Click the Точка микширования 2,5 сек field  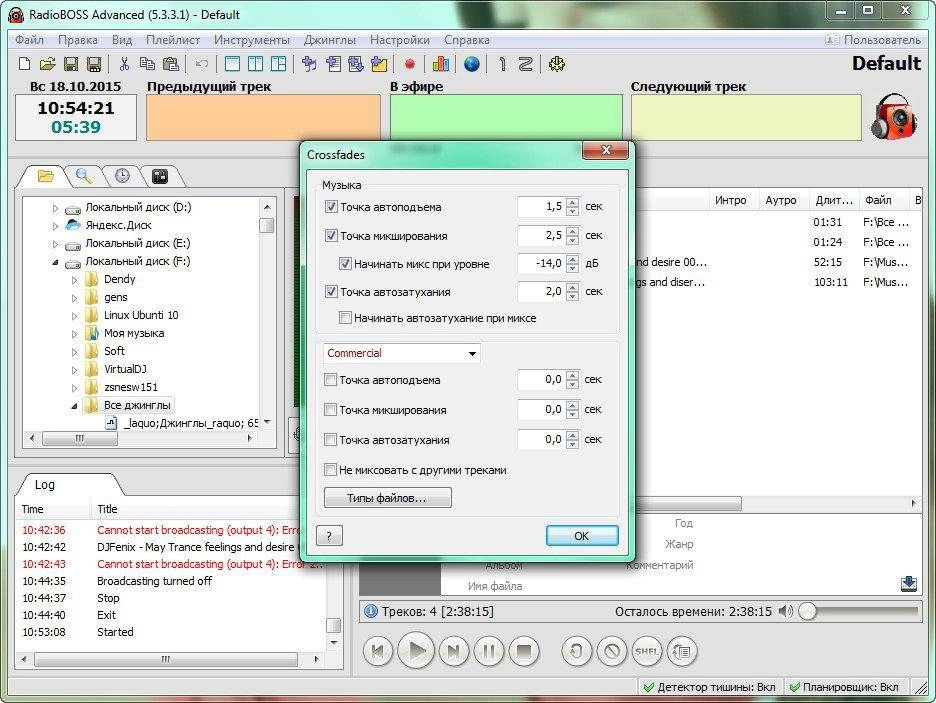point(541,235)
